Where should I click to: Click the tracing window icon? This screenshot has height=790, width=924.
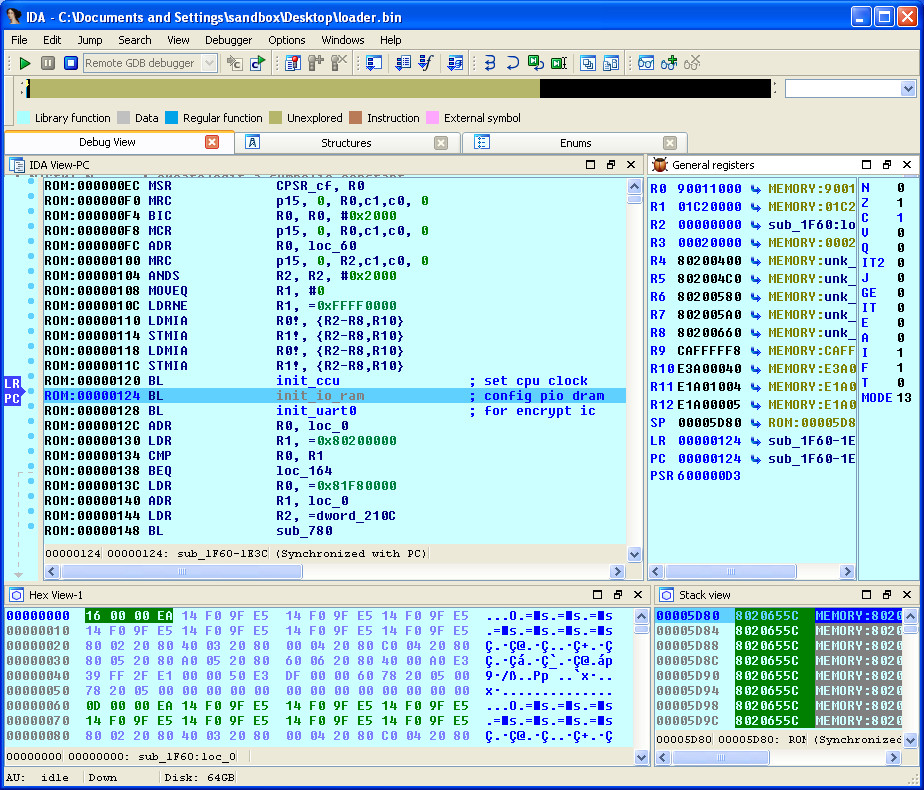click(x=455, y=63)
